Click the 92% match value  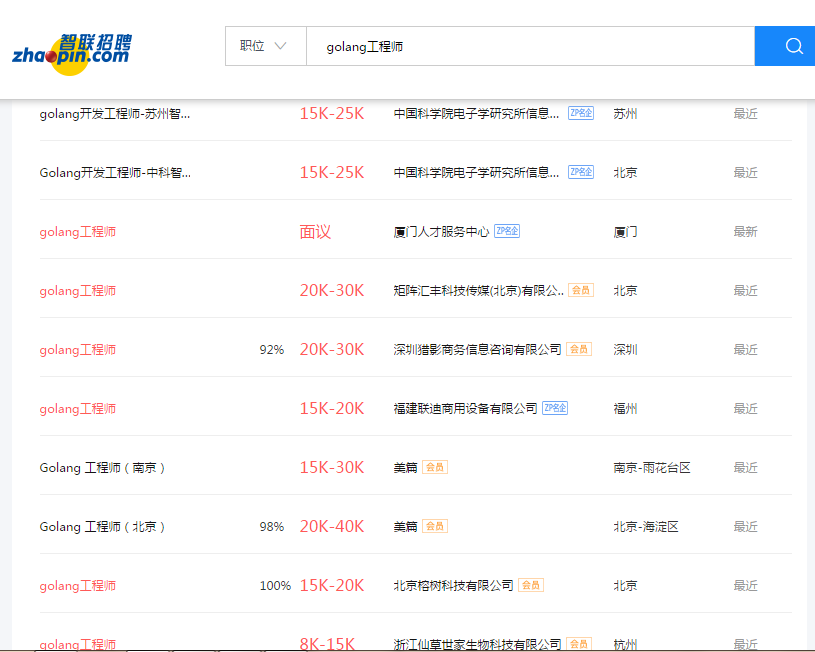pos(271,350)
